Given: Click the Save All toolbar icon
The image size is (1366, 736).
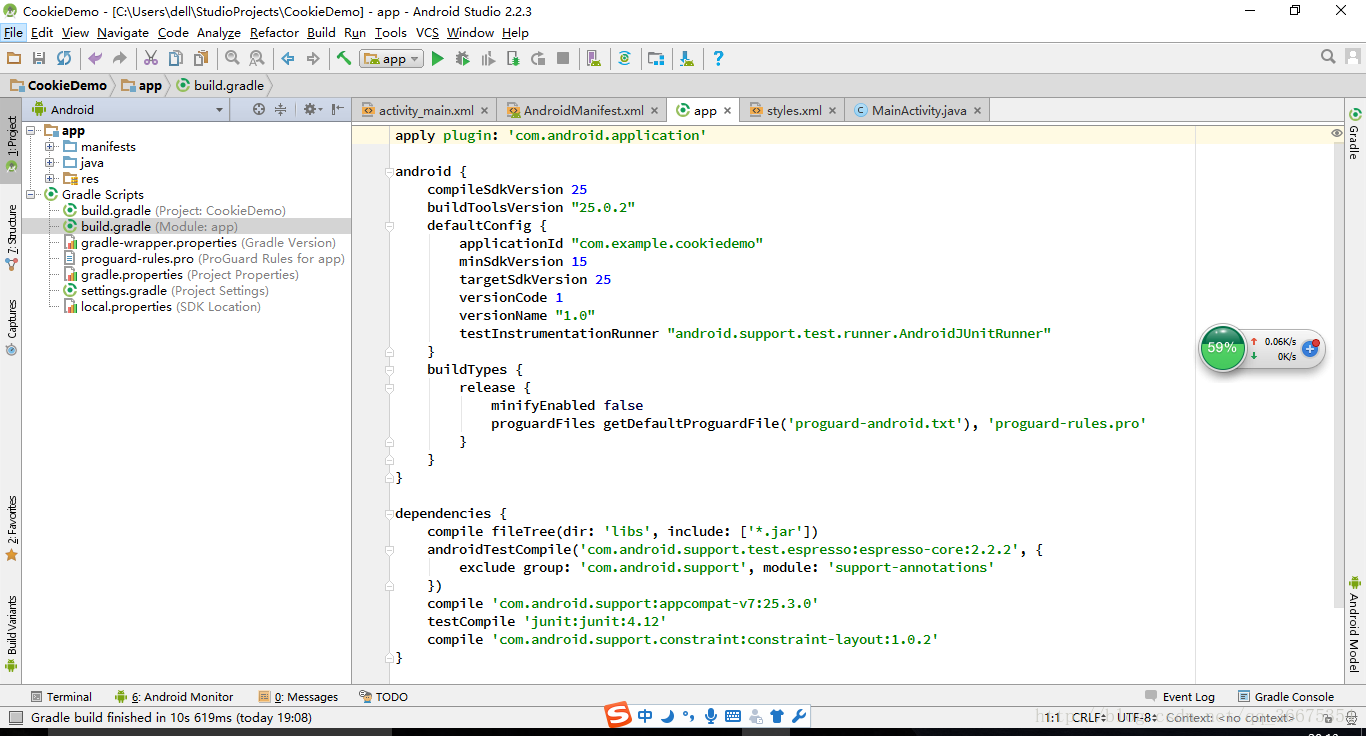Looking at the screenshot, I should tap(39, 59).
